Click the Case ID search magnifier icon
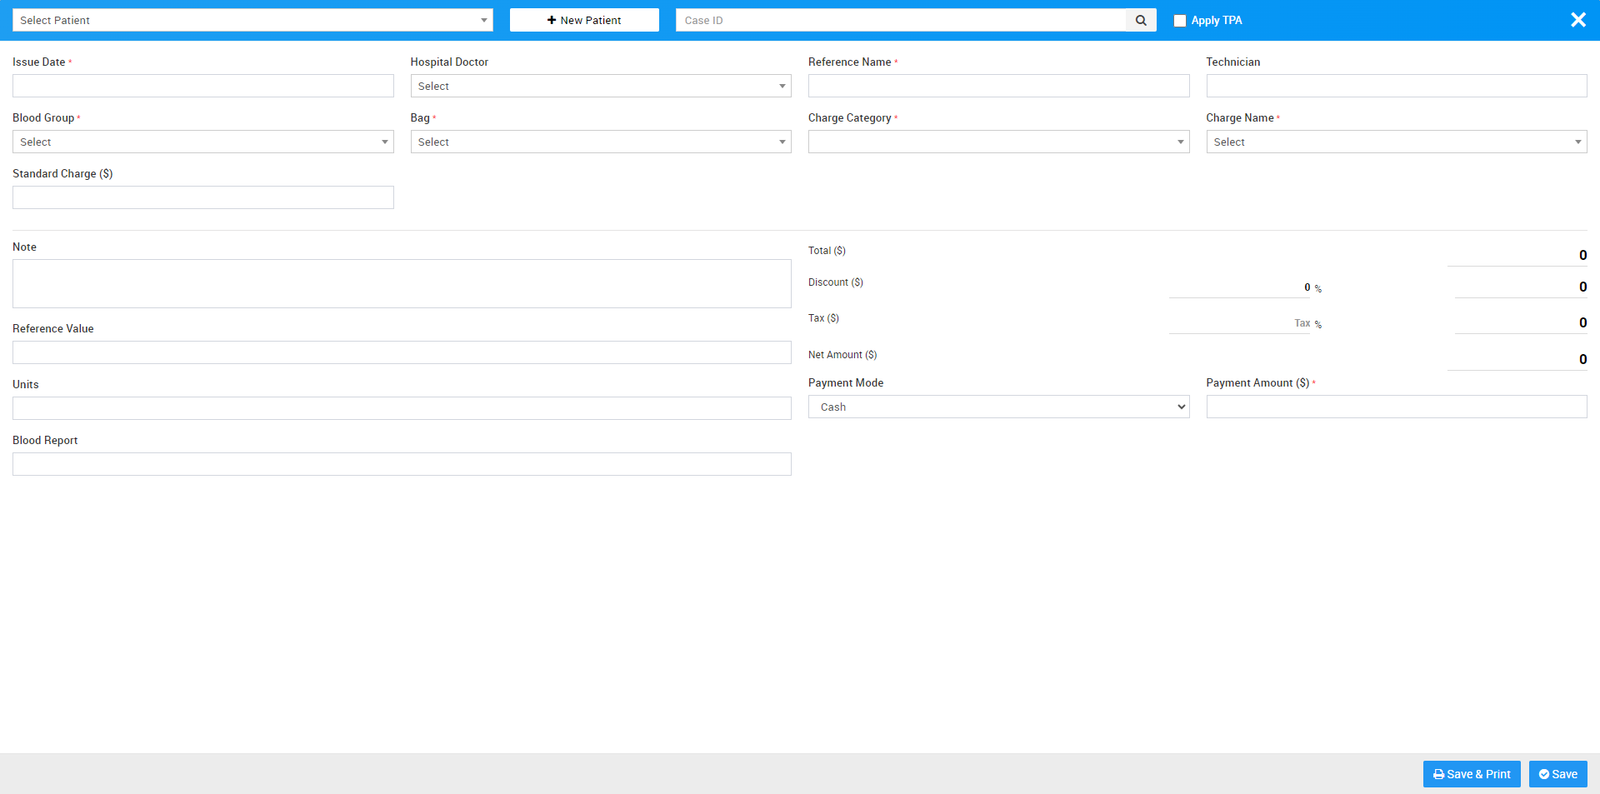This screenshot has width=1600, height=794. [x=1140, y=20]
